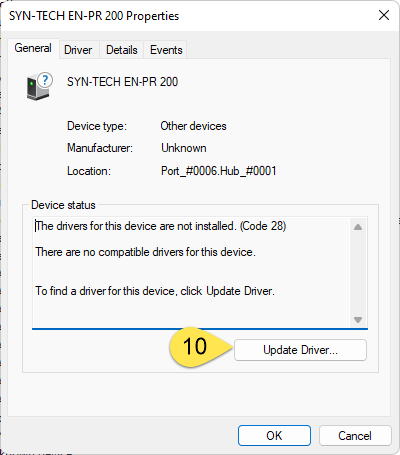400x455 pixels.
Task: Select the Details tab
Action: click(x=122, y=50)
